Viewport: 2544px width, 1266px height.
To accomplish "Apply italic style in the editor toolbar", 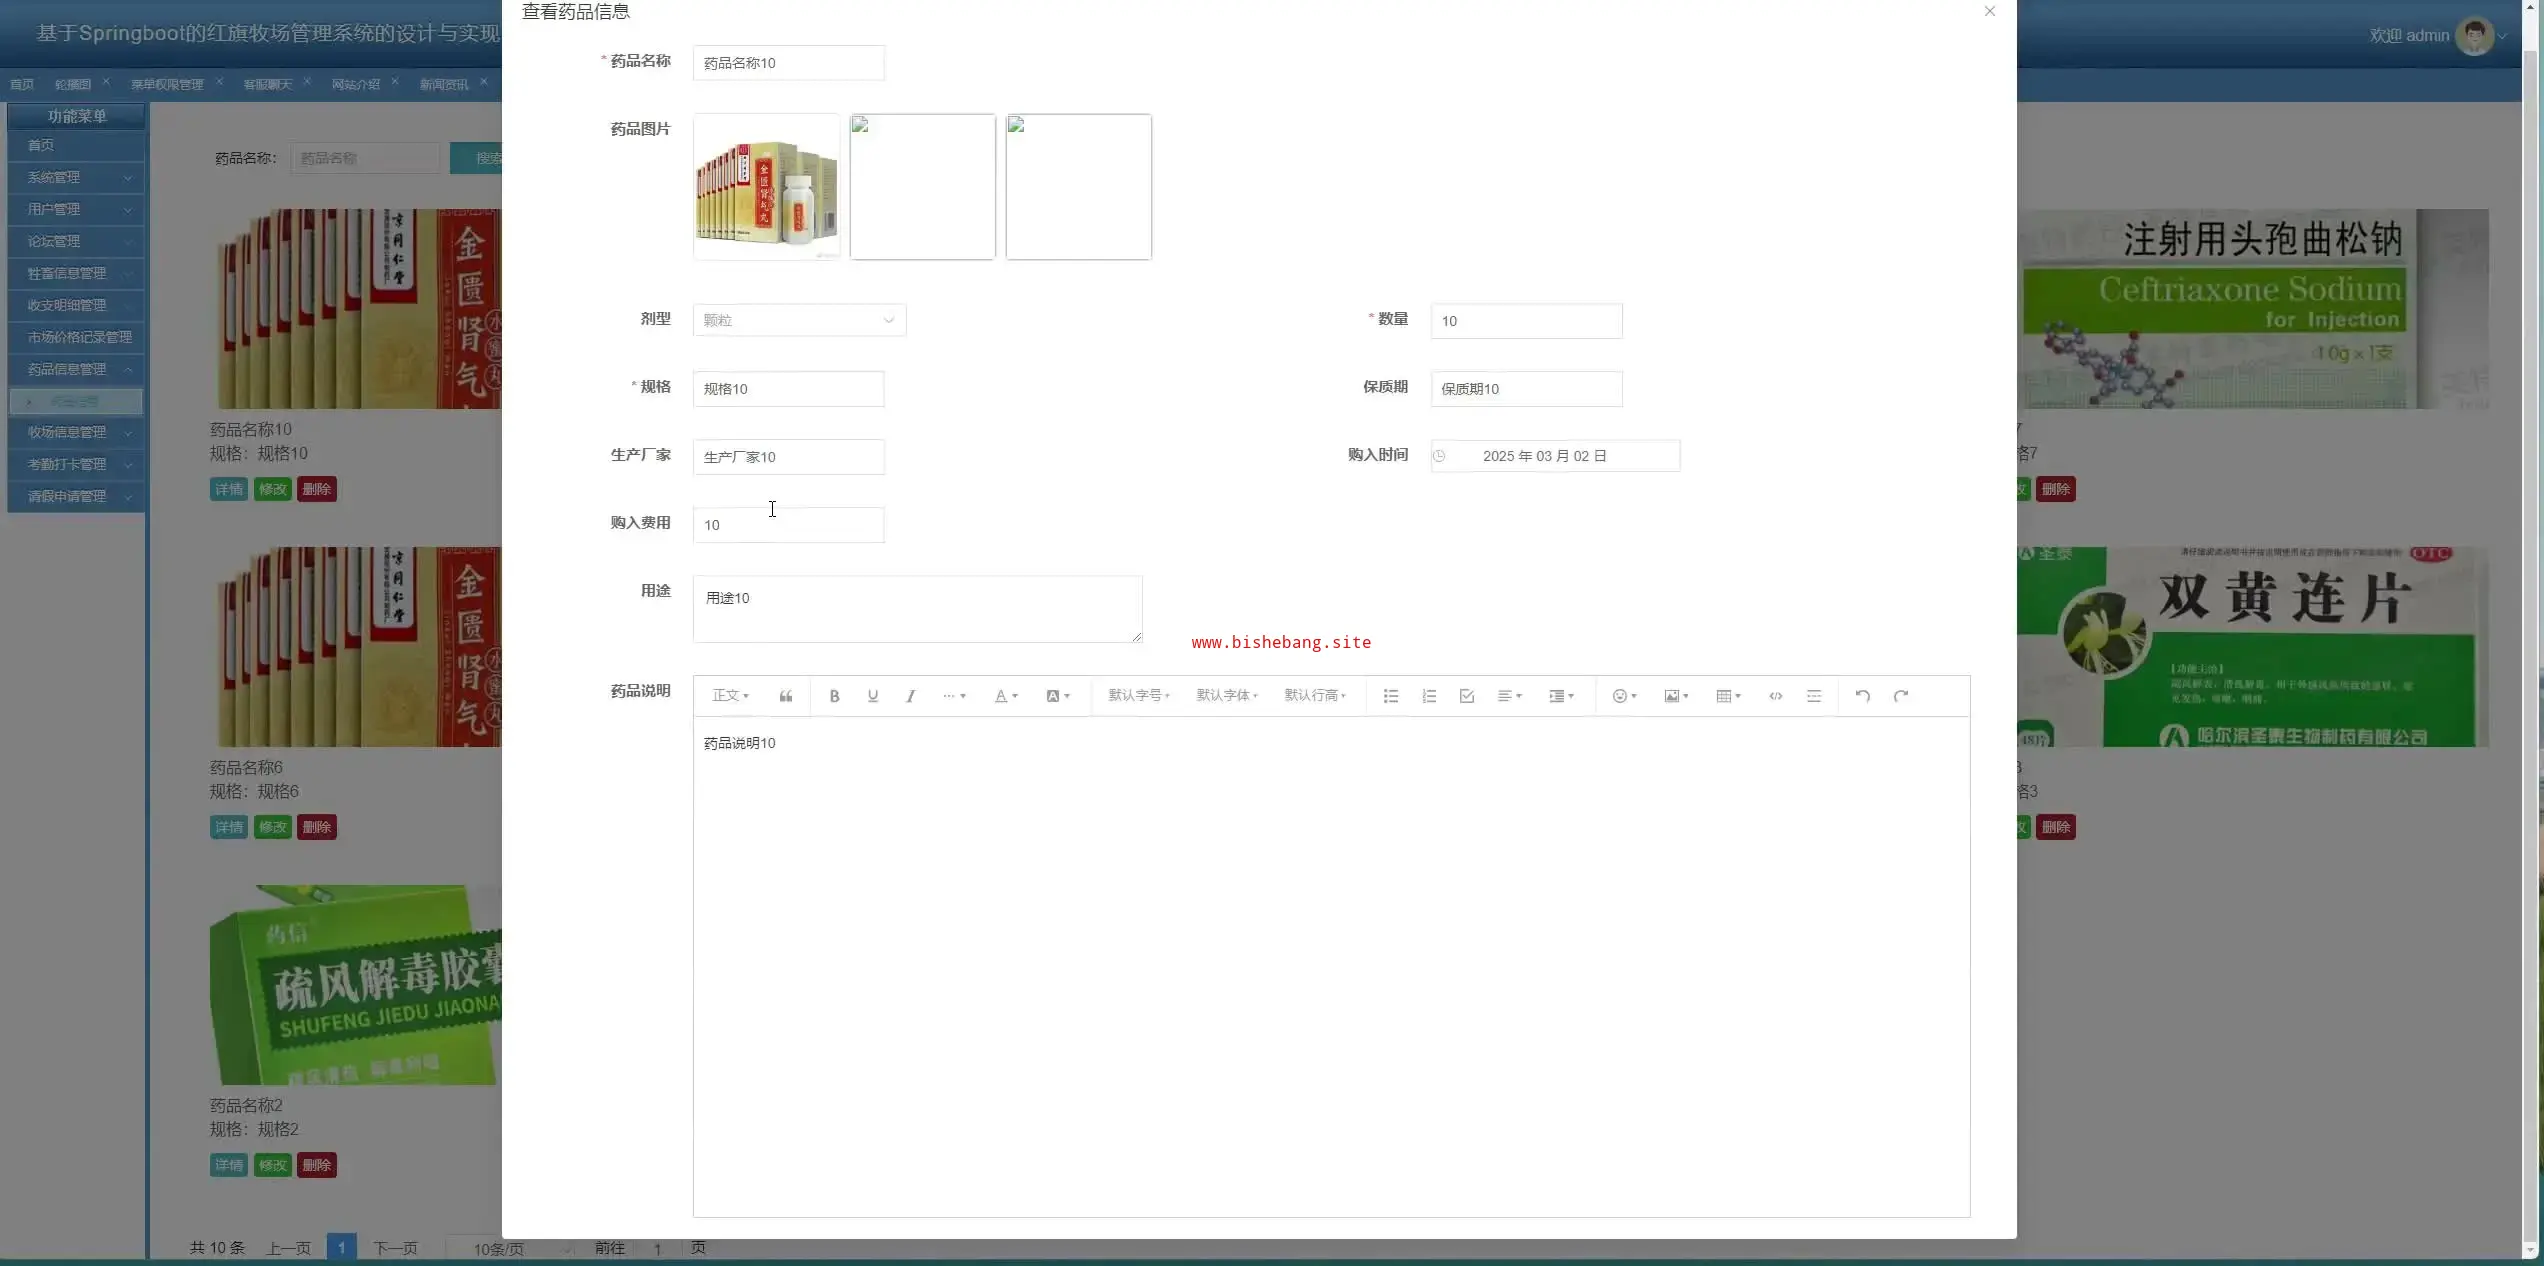I will (x=910, y=696).
